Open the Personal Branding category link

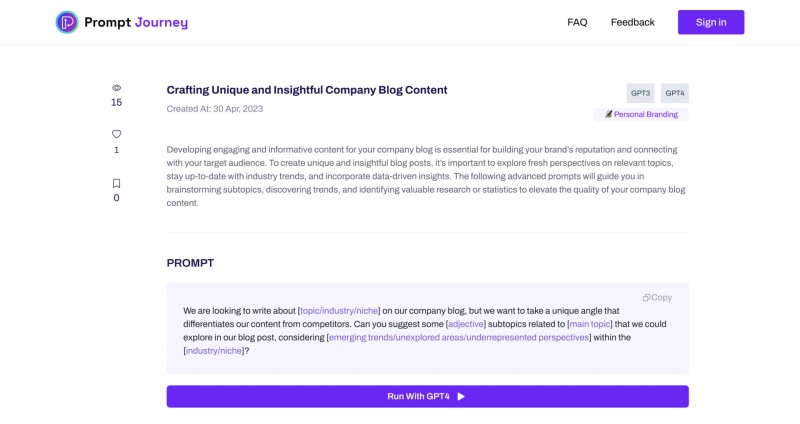[645, 114]
